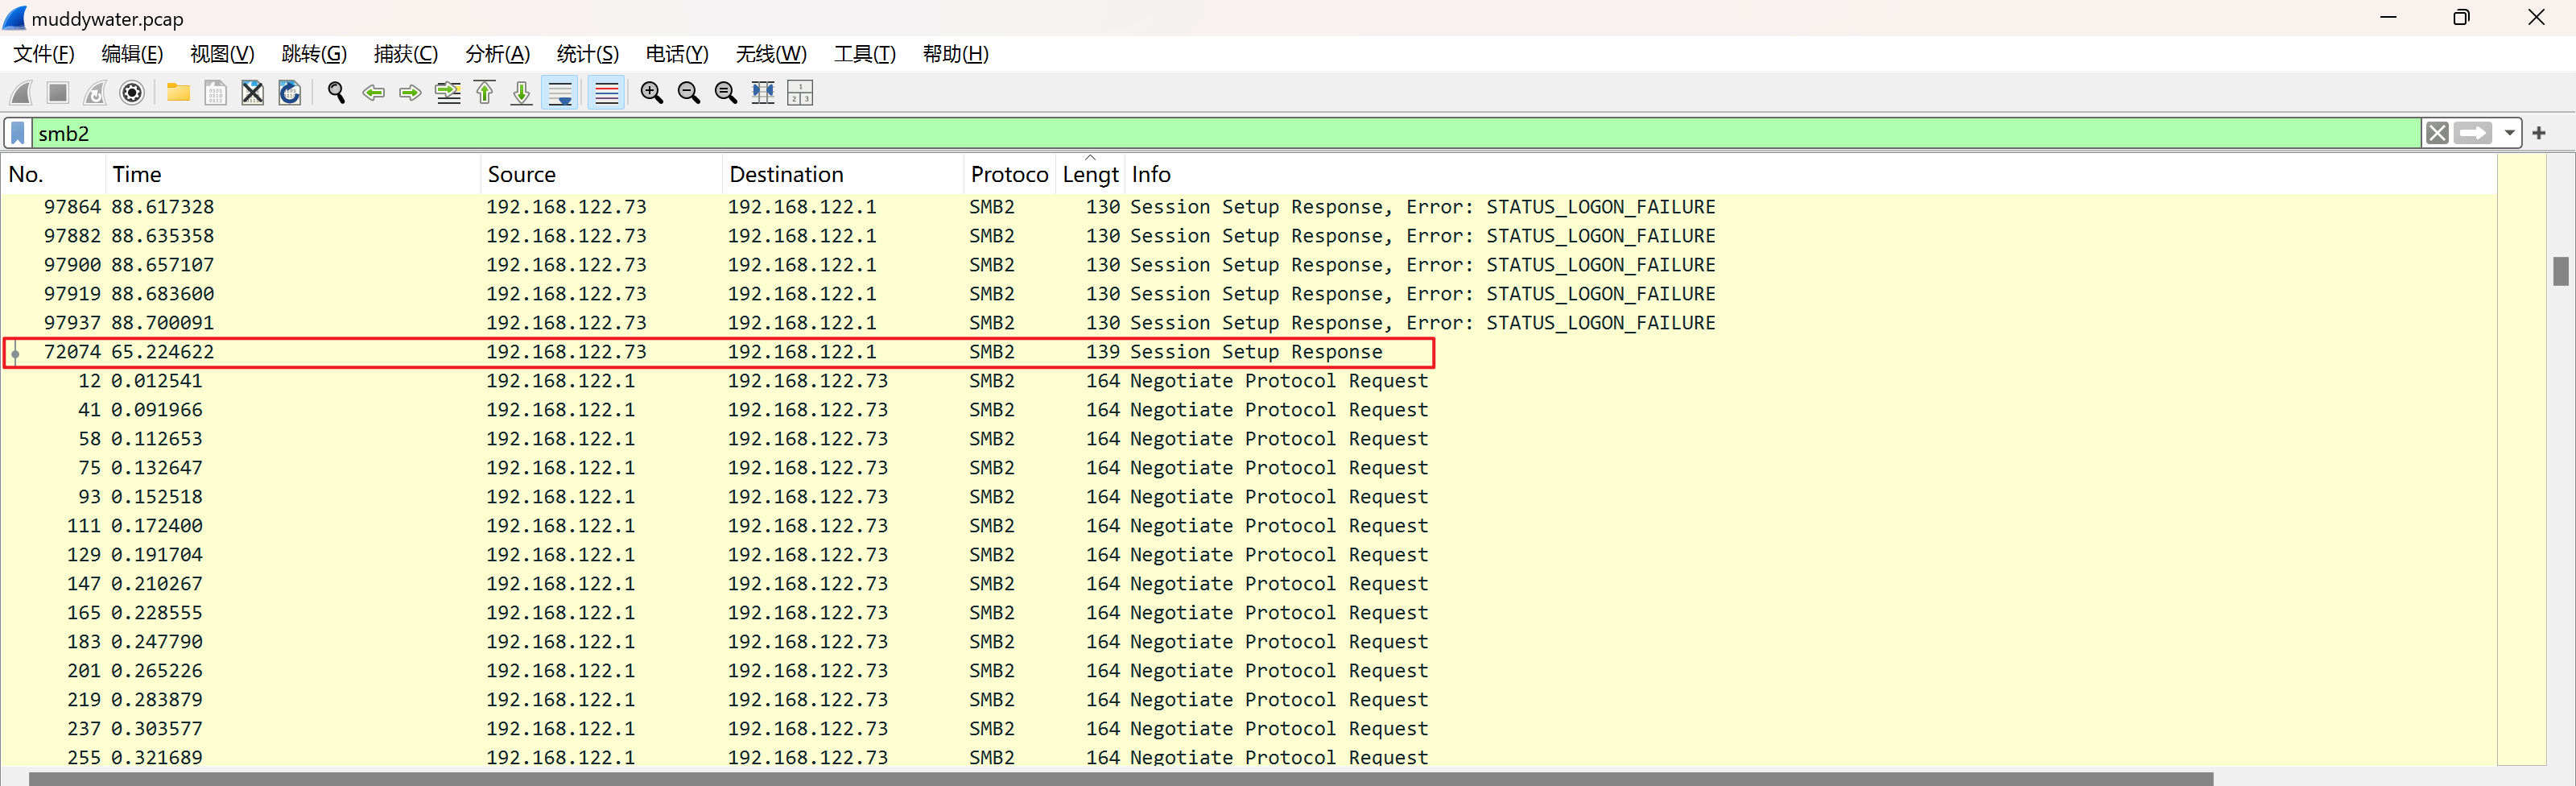This screenshot has width=2576, height=786.
Task: Reload the current capture file
Action: tap(290, 93)
